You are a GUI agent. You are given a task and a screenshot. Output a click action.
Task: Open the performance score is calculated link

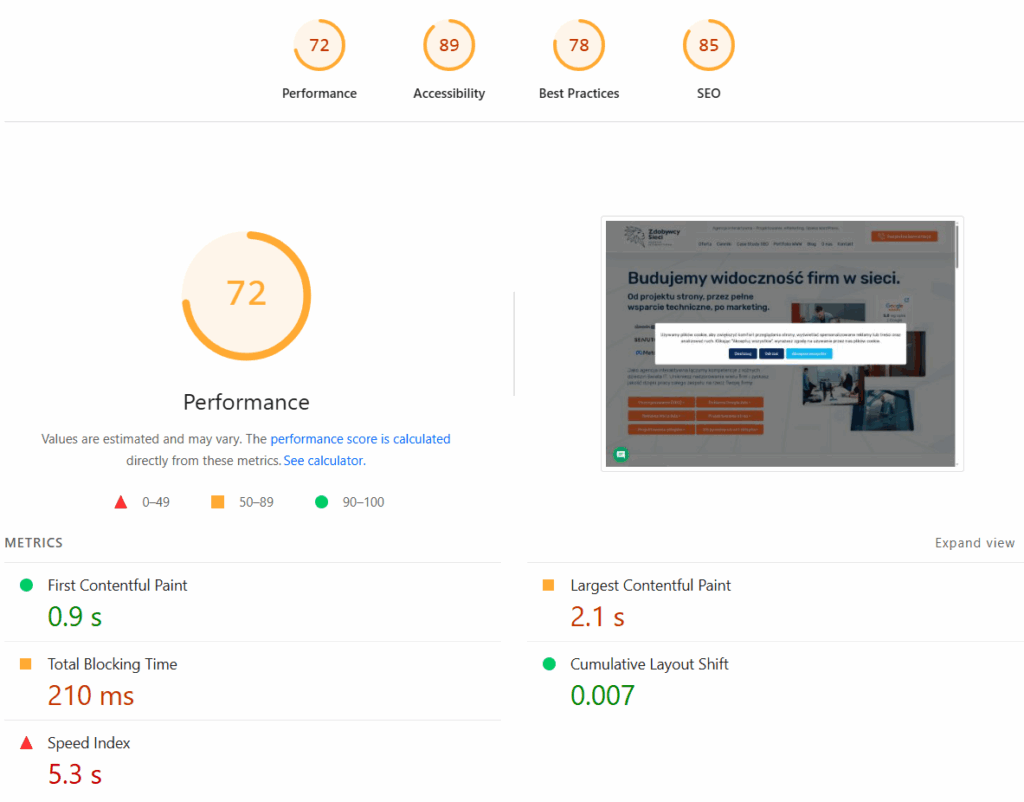(x=360, y=438)
